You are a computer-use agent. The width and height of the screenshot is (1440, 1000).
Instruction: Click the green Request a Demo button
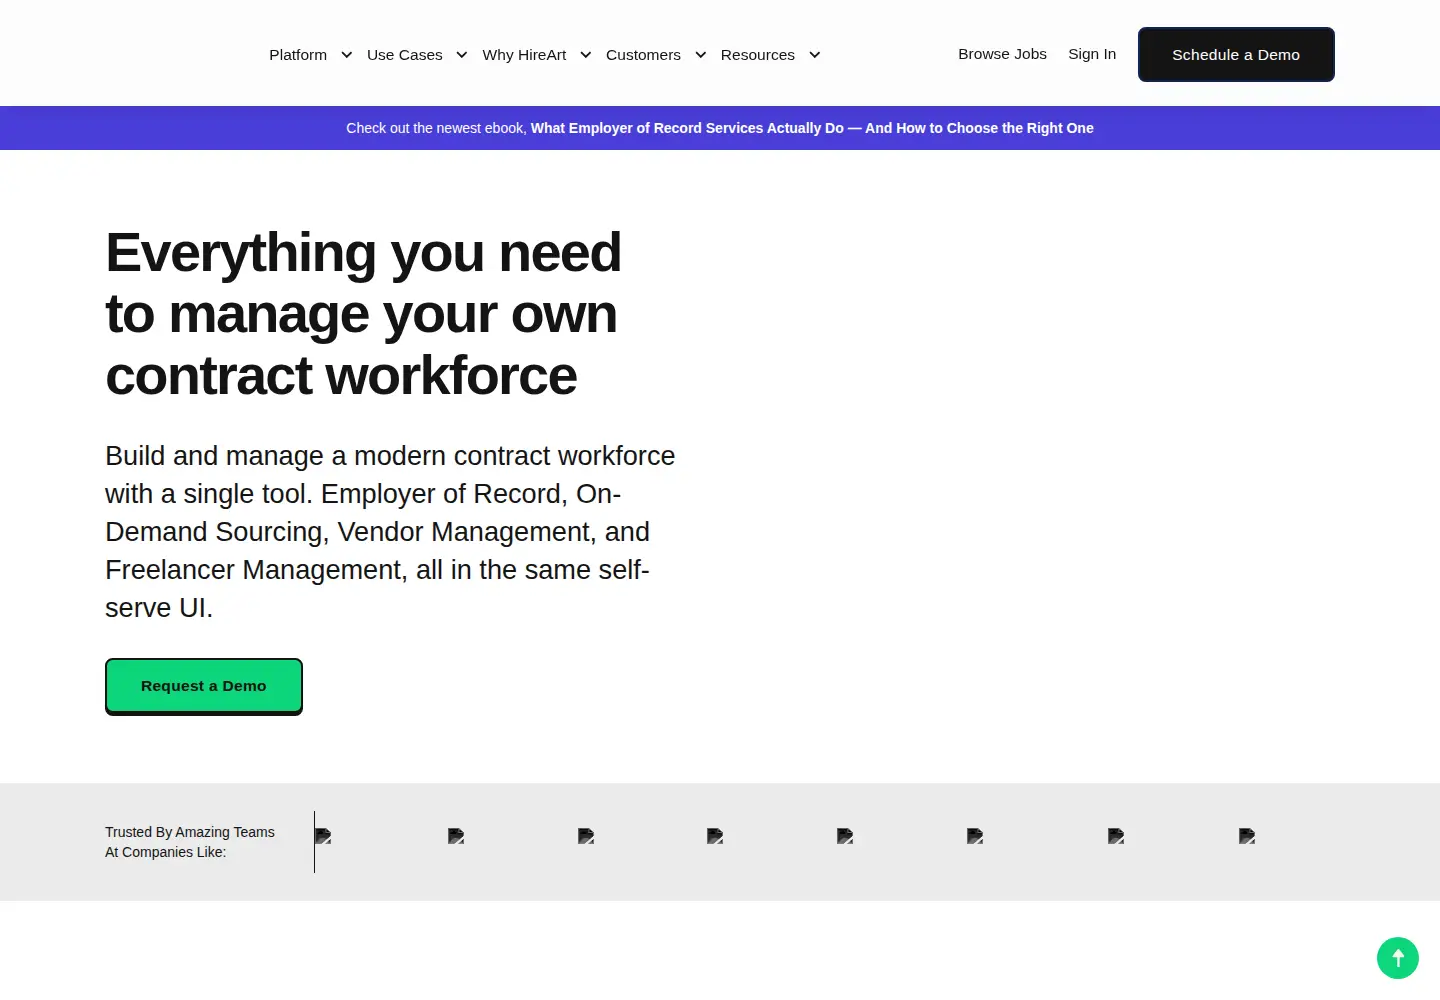click(204, 686)
